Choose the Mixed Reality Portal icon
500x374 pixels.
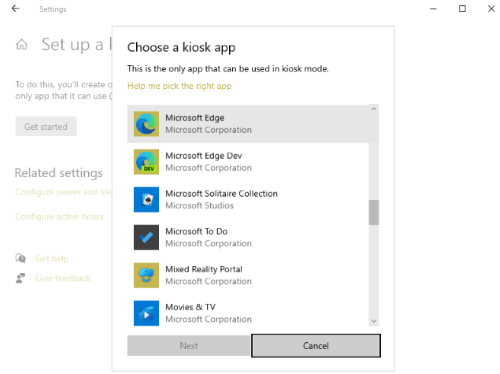146,275
